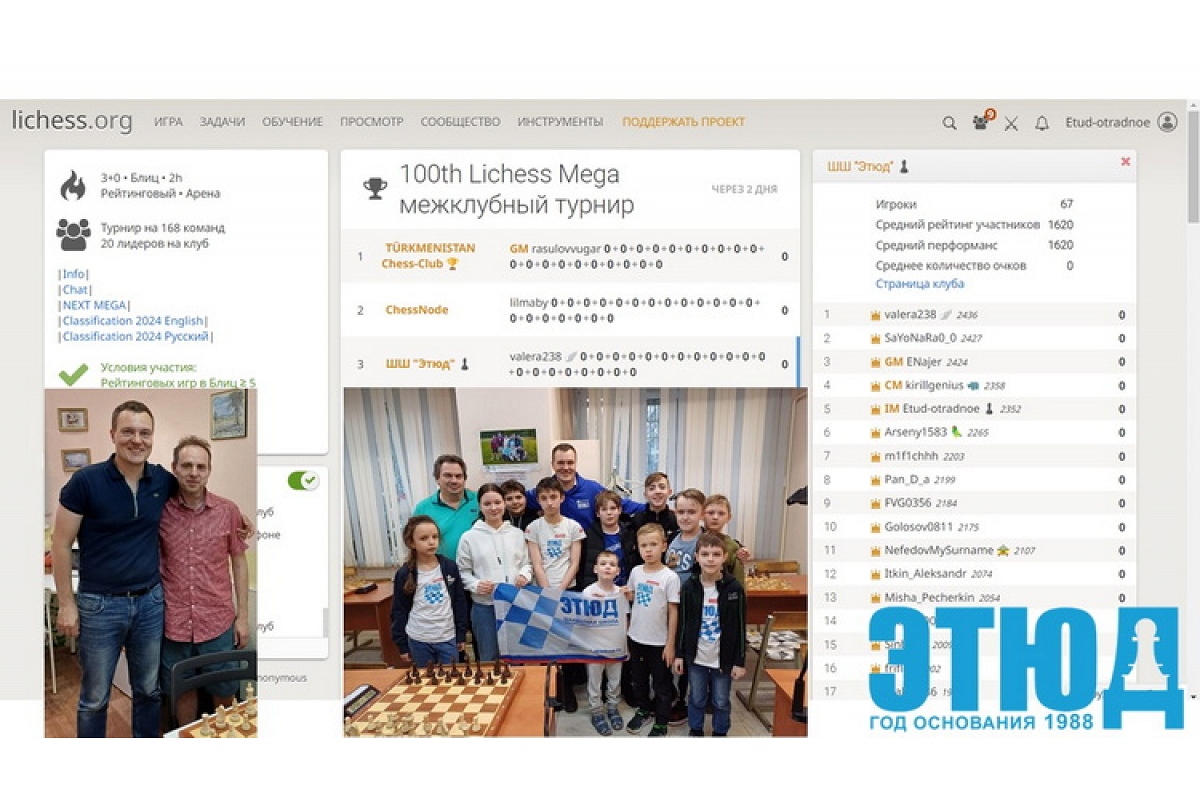Click the crown icon beside Pan_D_a
The image size is (1200, 800).
[874, 480]
